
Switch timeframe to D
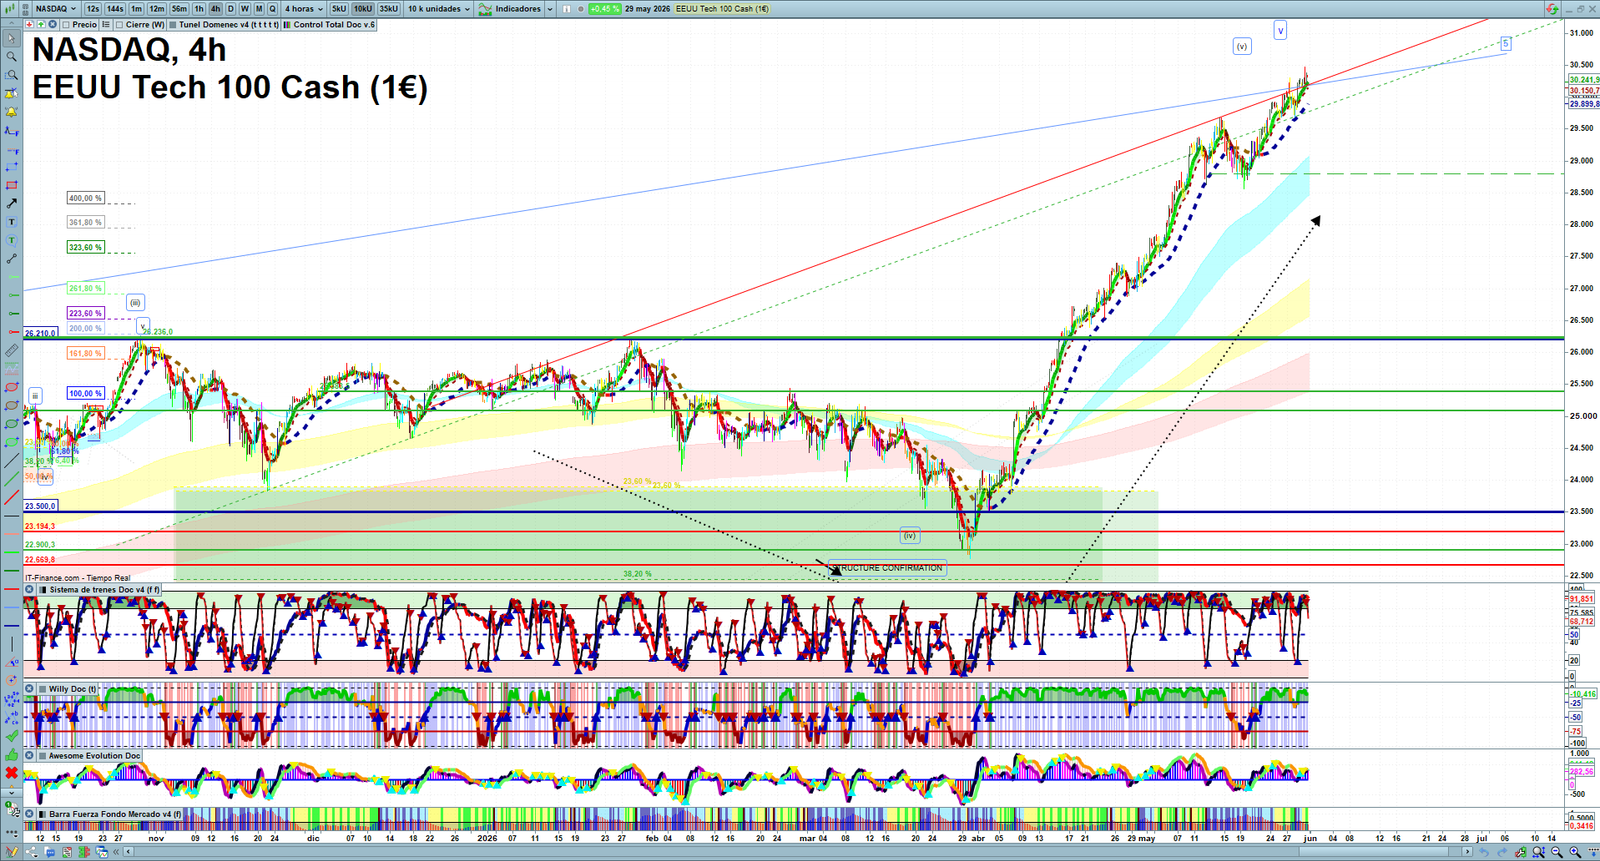[230, 8]
